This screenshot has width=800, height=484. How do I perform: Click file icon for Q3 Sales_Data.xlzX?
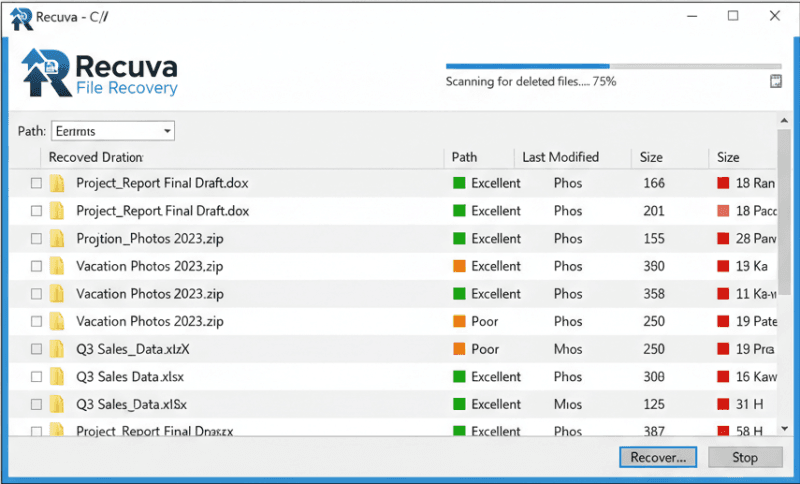[x=58, y=349]
